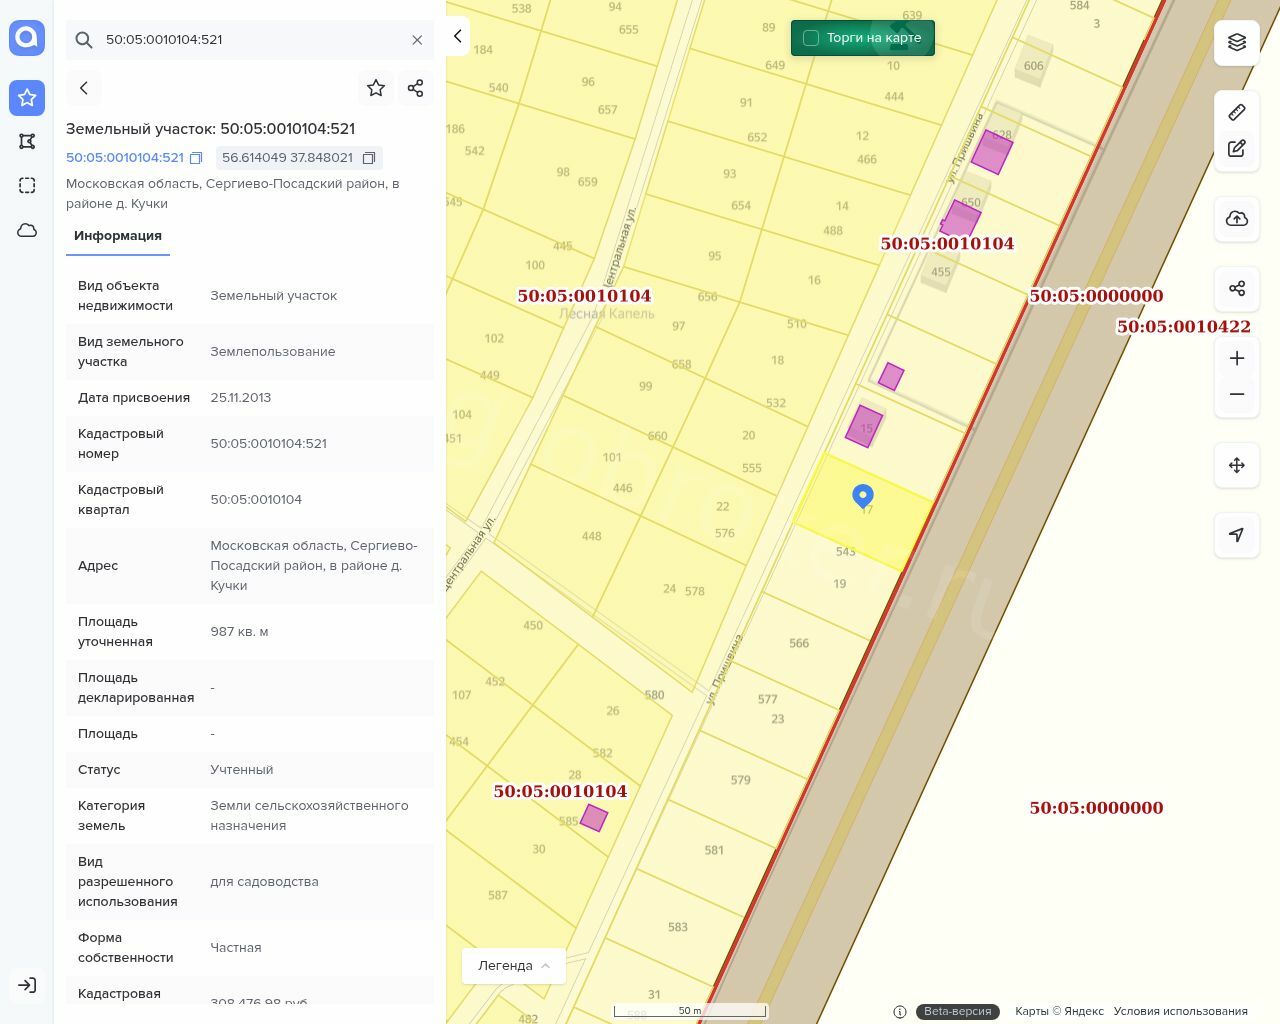Share this land parcel card
This screenshot has width=1280, height=1024.
(x=416, y=88)
